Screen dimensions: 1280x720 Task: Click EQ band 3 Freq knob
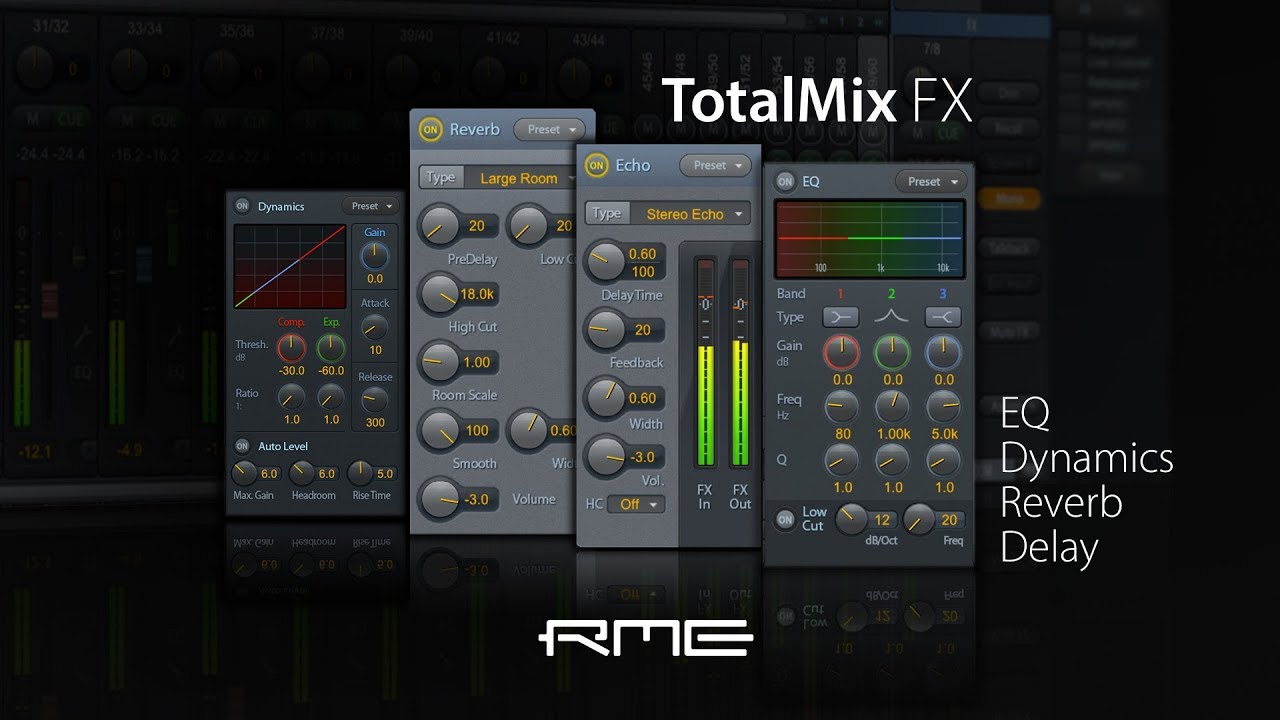pyautogui.click(x=943, y=406)
